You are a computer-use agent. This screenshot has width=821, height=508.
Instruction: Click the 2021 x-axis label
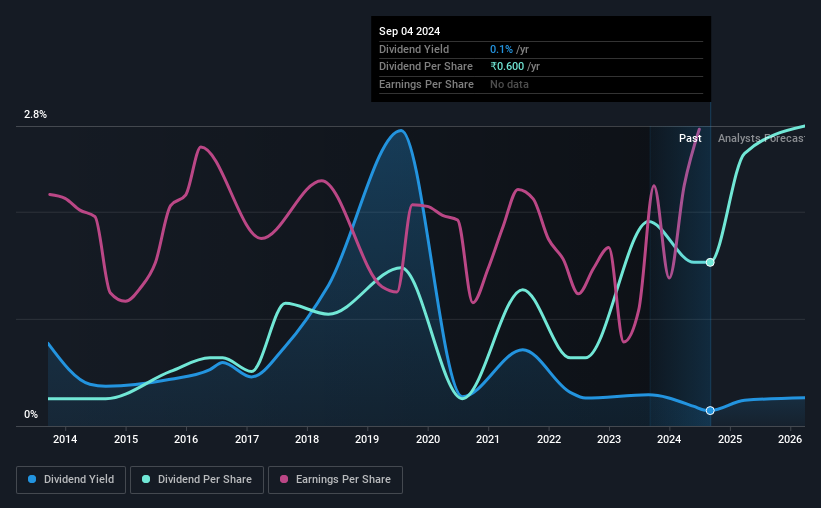point(487,439)
